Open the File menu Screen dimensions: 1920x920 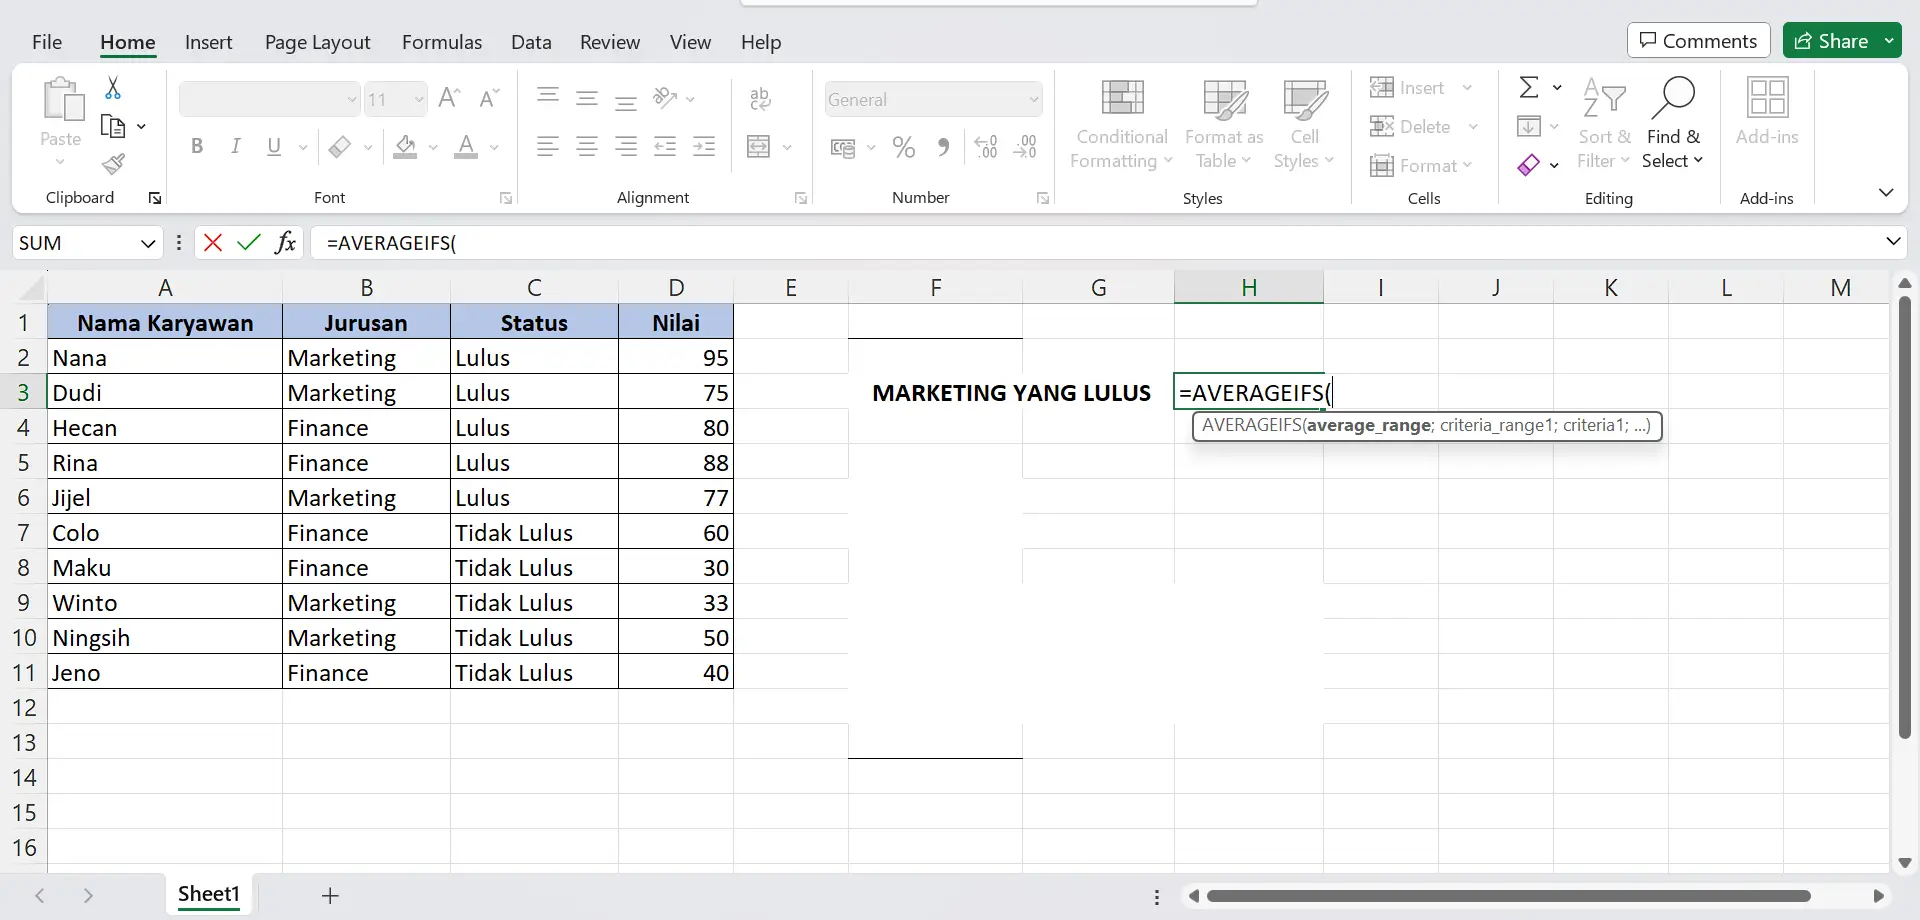(47, 42)
